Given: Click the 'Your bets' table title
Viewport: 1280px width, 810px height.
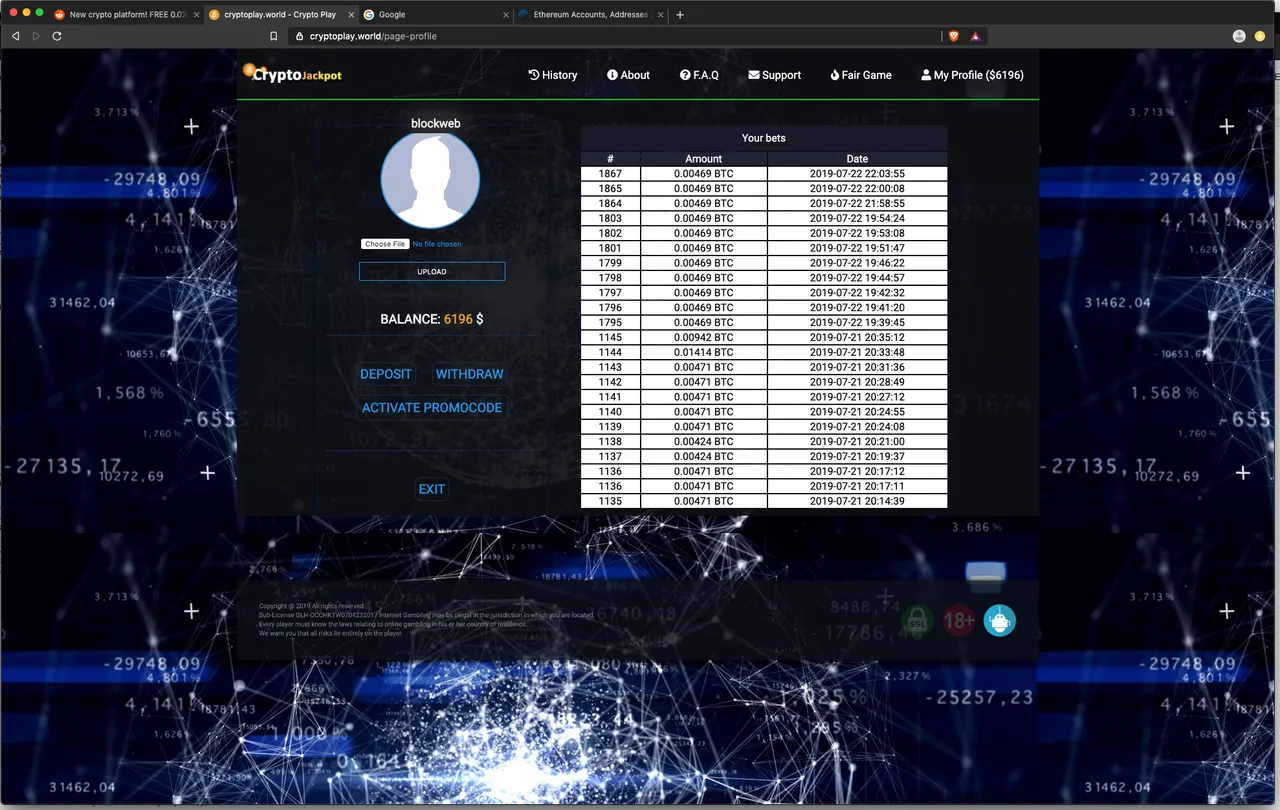Looking at the screenshot, I should coord(764,138).
